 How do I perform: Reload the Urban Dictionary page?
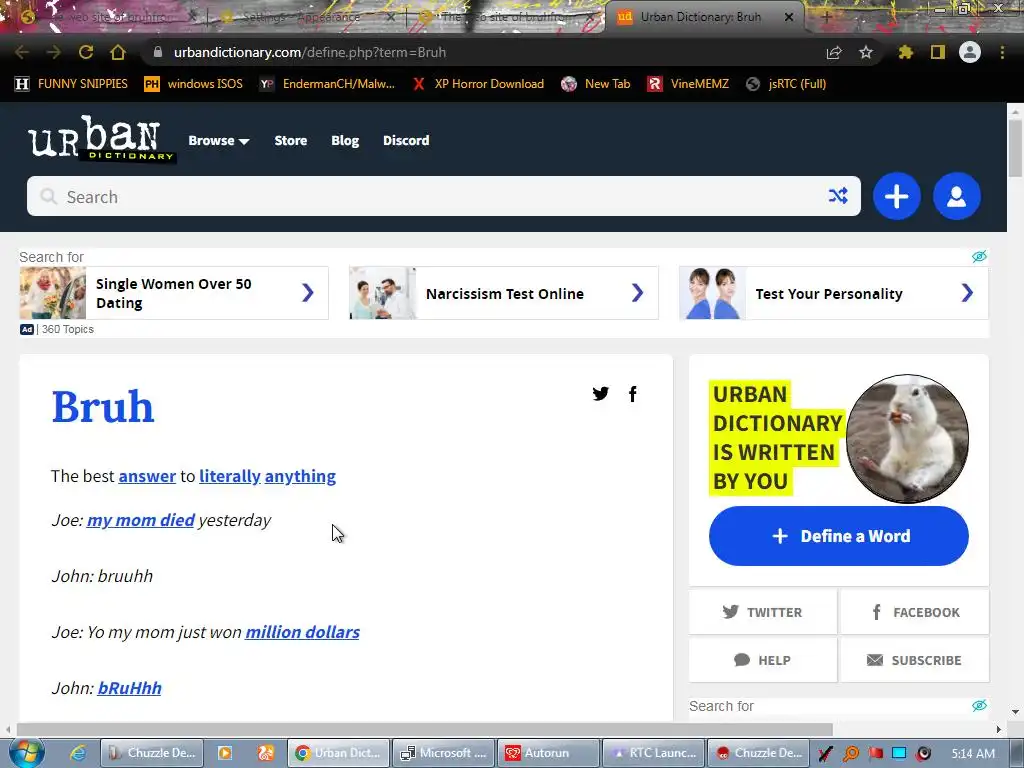86,52
